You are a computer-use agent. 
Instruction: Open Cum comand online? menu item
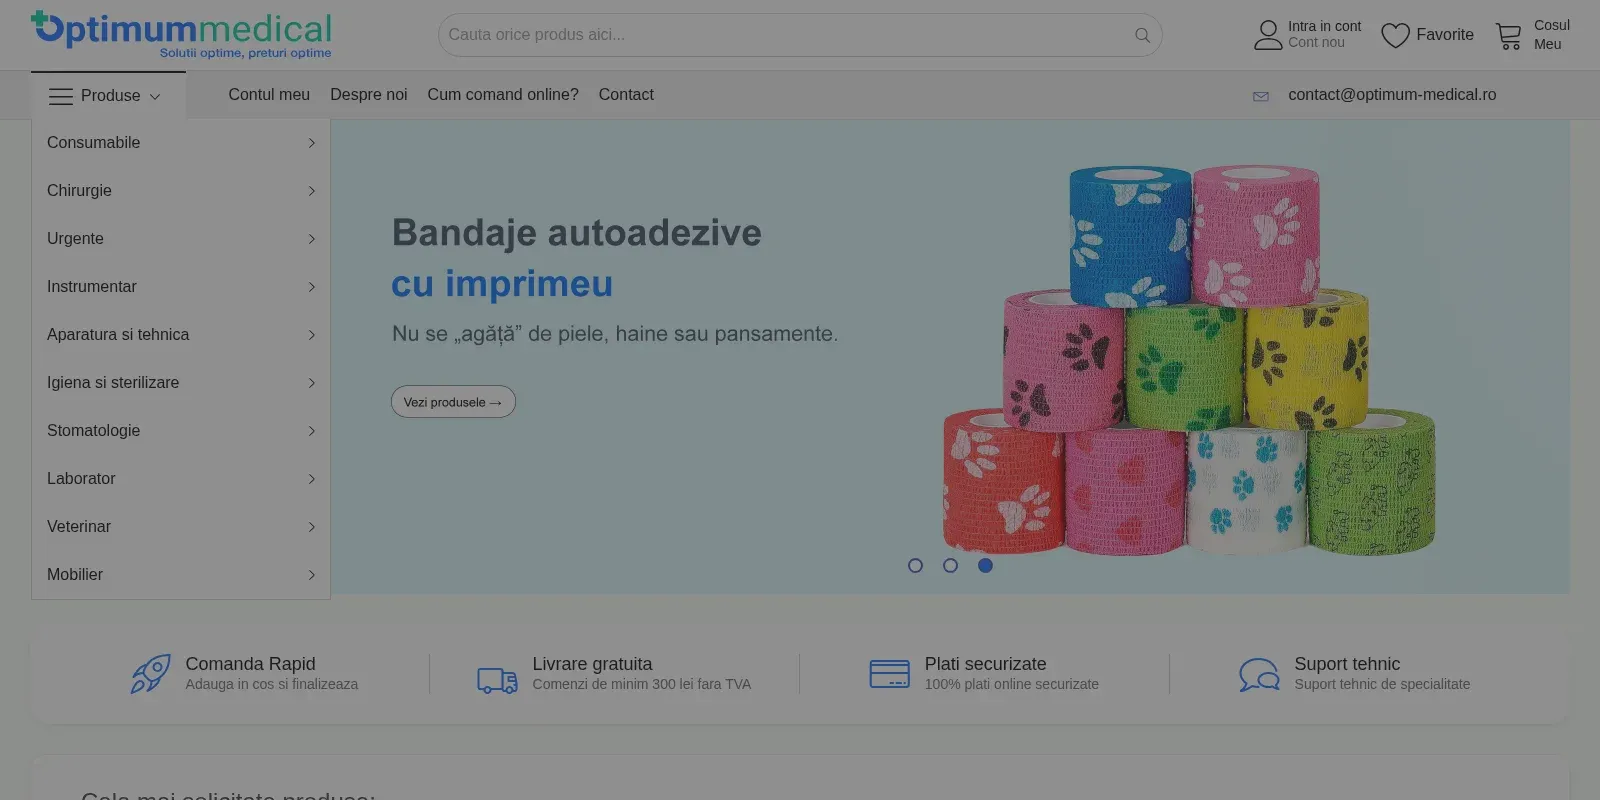pyautogui.click(x=503, y=95)
